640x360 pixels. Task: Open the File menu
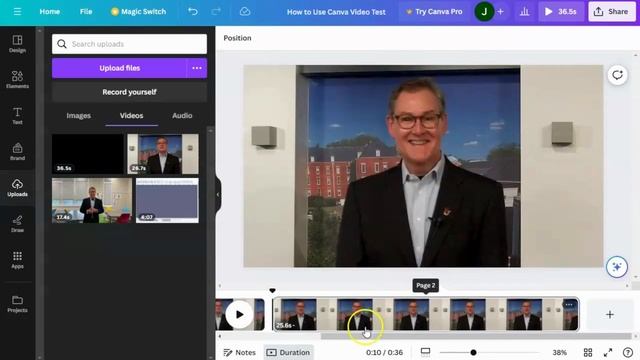(86, 11)
